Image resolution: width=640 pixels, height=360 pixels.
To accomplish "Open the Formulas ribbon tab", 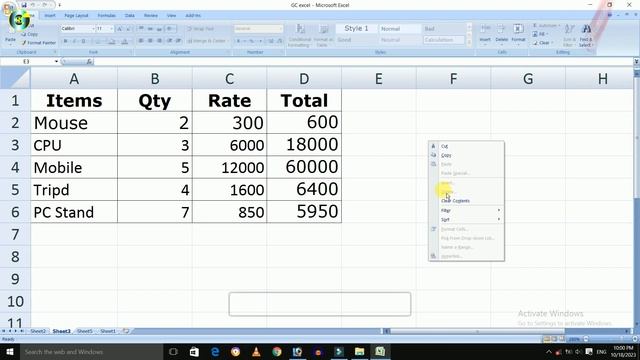I will click(107, 16).
